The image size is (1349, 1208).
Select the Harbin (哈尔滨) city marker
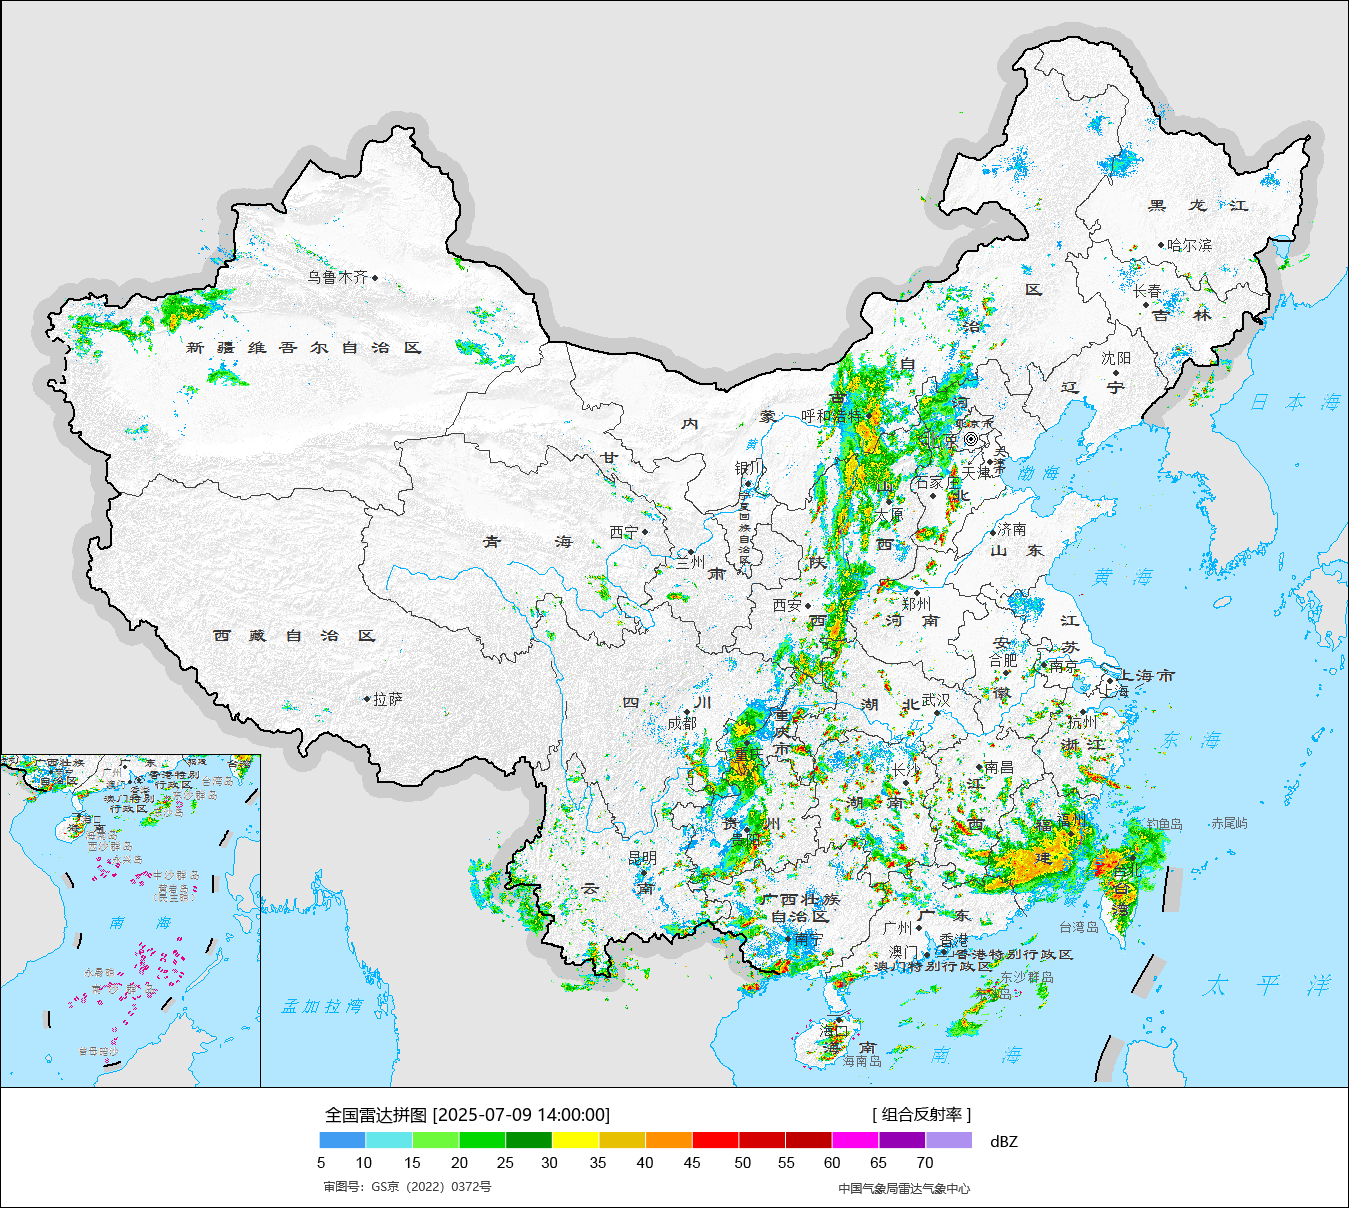(x=1161, y=245)
